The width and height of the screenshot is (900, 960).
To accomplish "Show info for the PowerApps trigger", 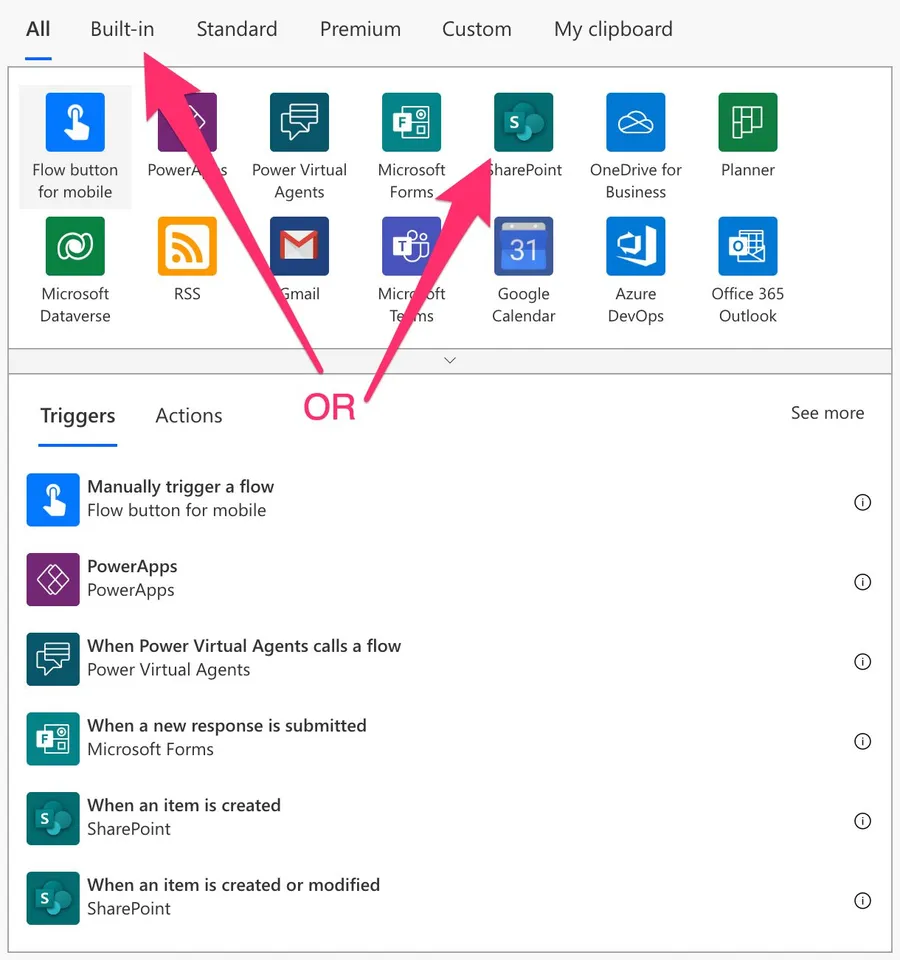I will 862,582.
